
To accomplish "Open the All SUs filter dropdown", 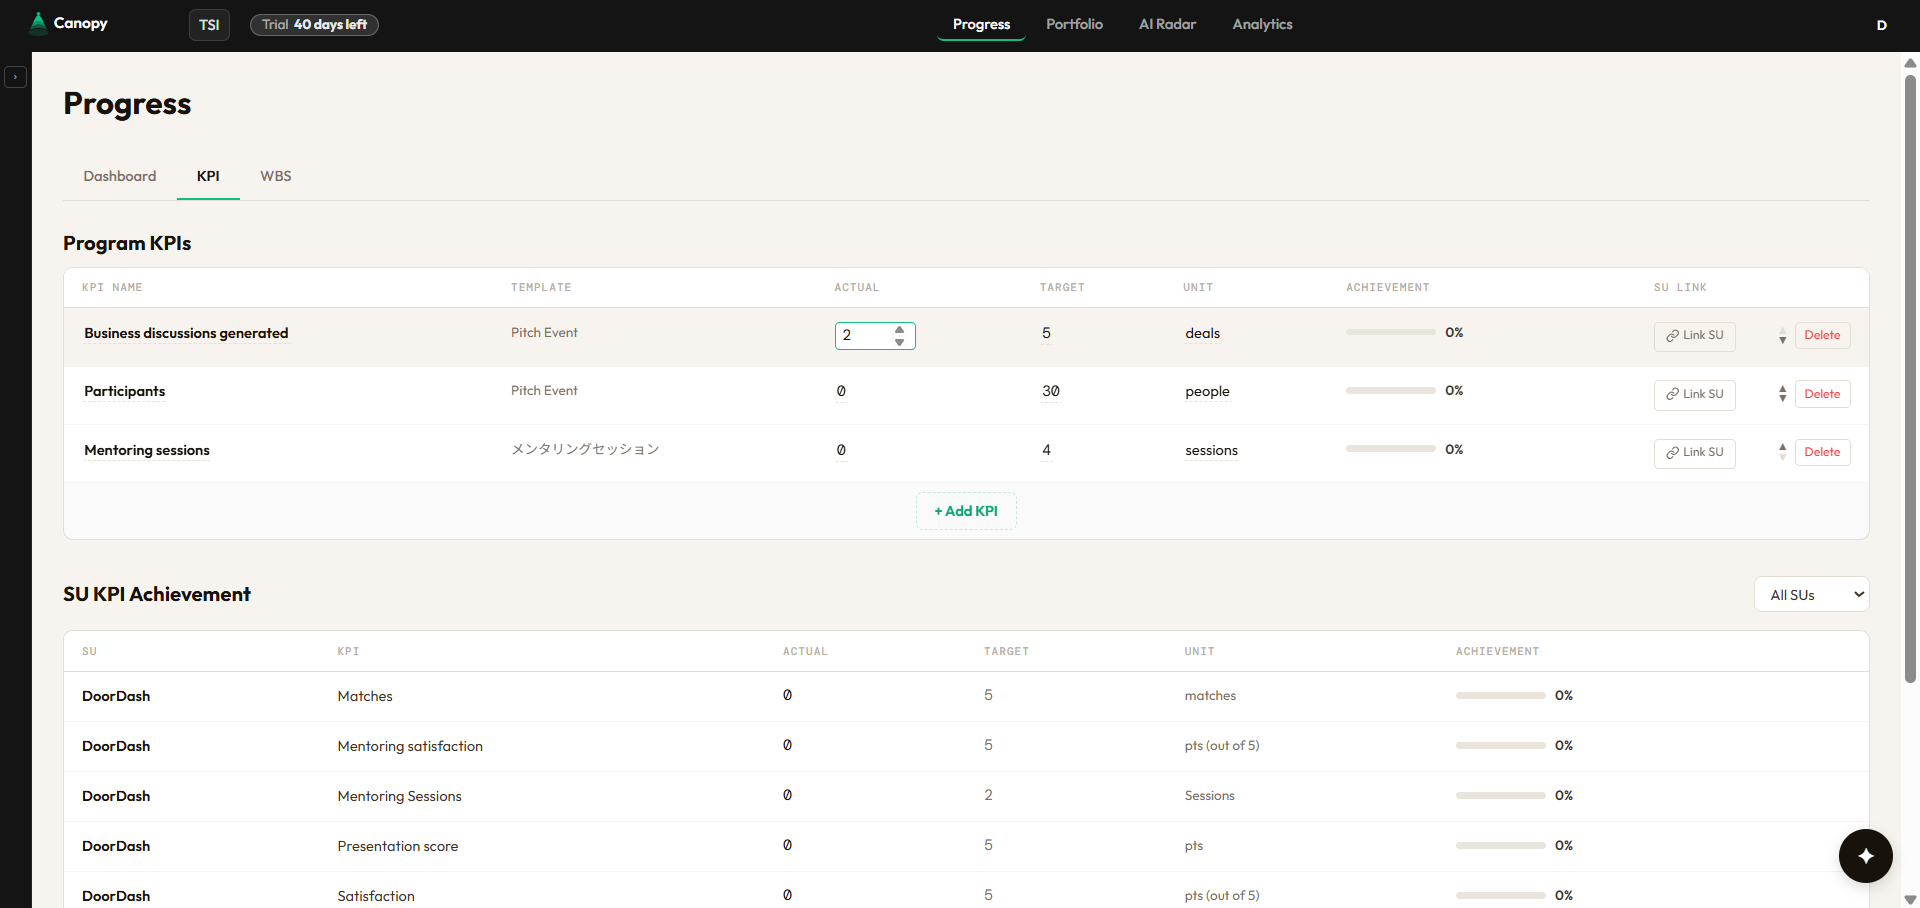I will tap(1811, 595).
